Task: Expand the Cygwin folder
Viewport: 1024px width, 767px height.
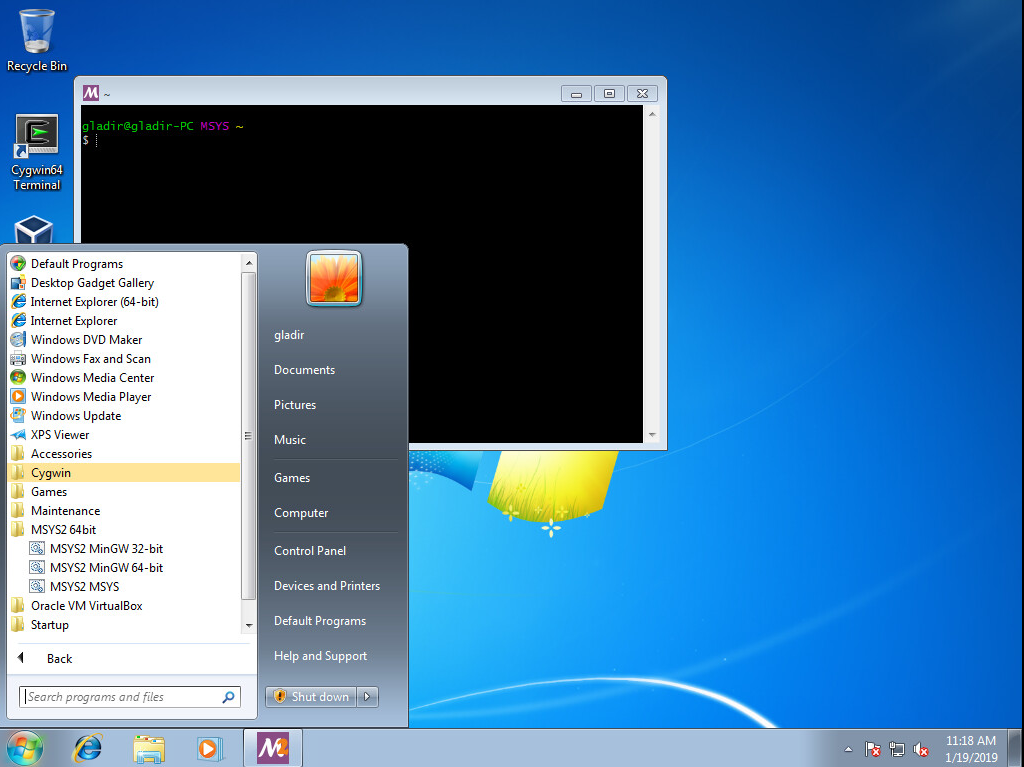Action: tap(50, 473)
